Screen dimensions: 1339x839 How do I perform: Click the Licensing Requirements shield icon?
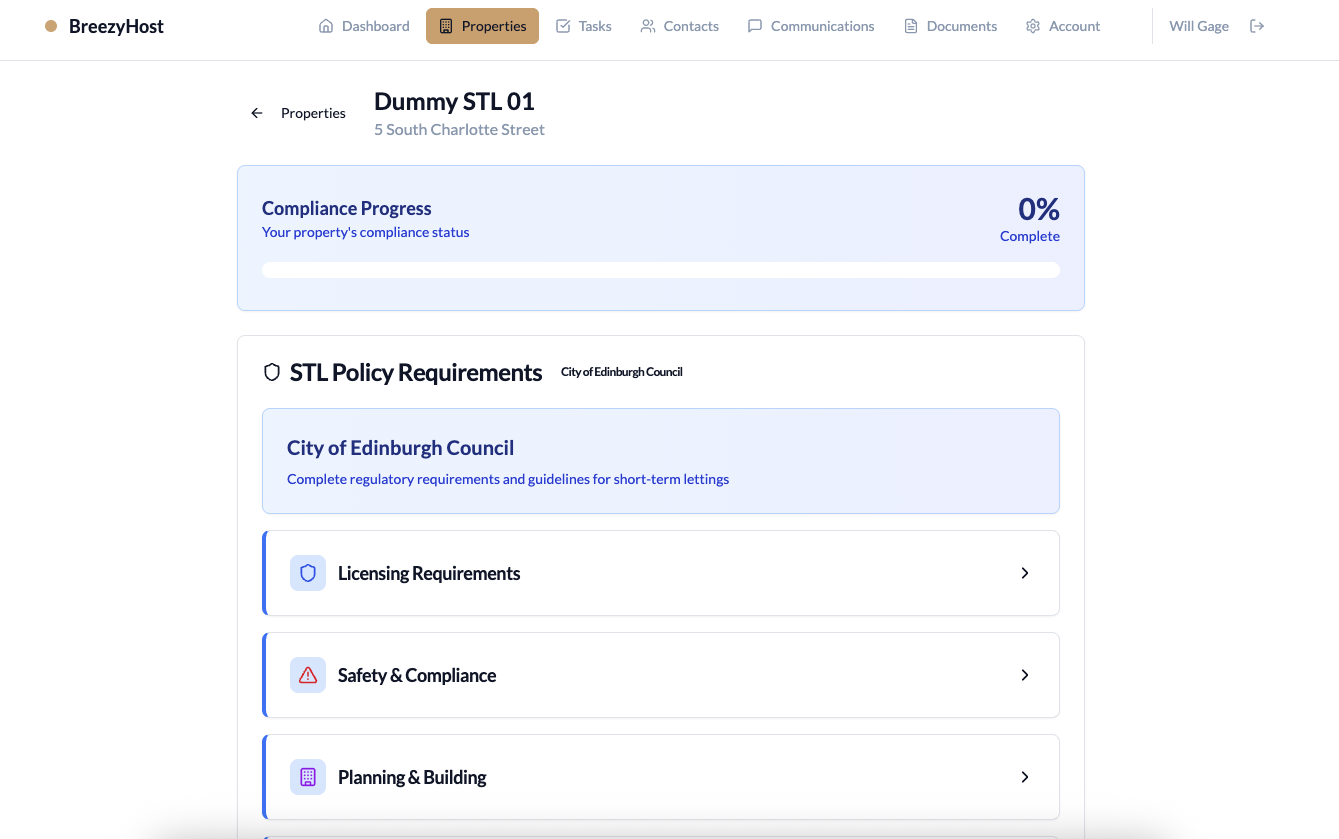pyautogui.click(x=308, y=573)
